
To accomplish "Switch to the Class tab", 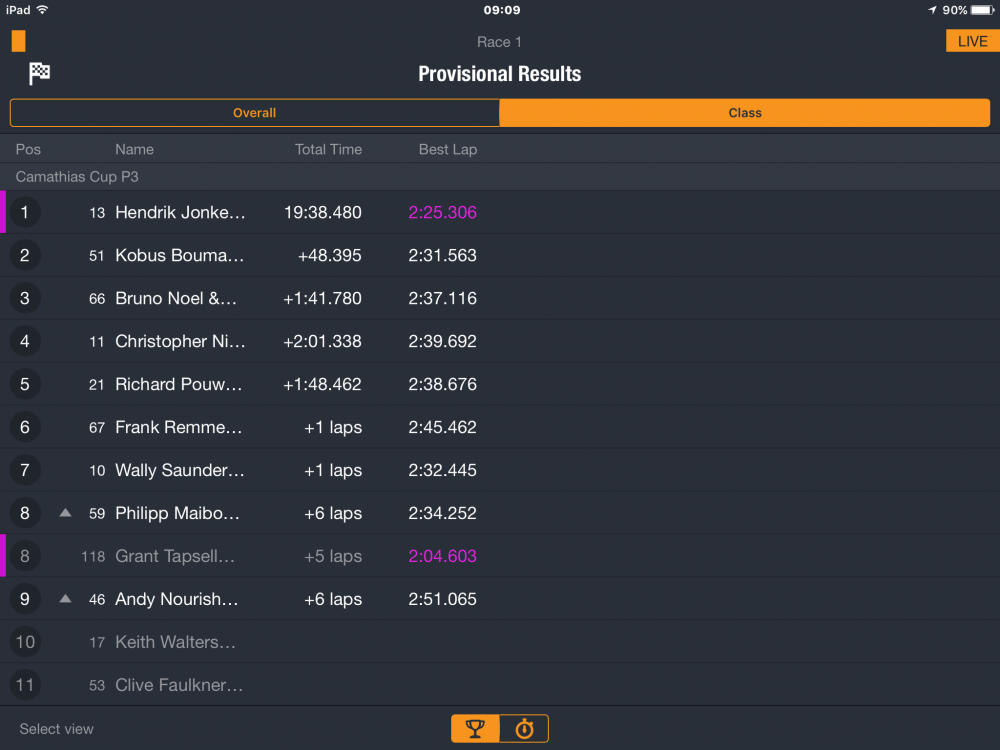I will coord(745,113).
